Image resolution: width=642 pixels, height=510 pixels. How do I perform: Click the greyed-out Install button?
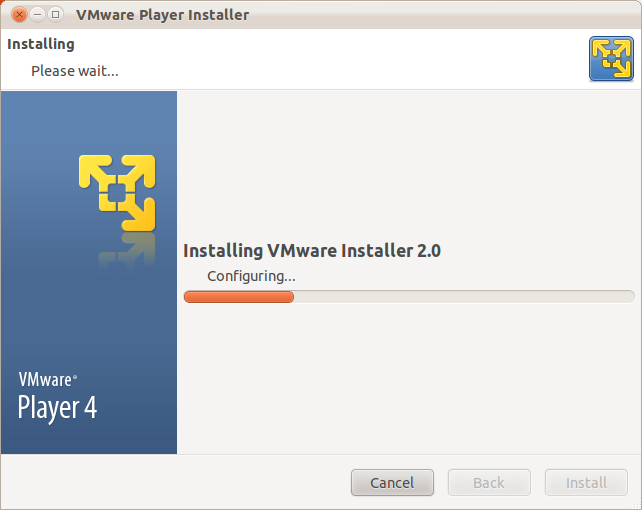(586, 482)
